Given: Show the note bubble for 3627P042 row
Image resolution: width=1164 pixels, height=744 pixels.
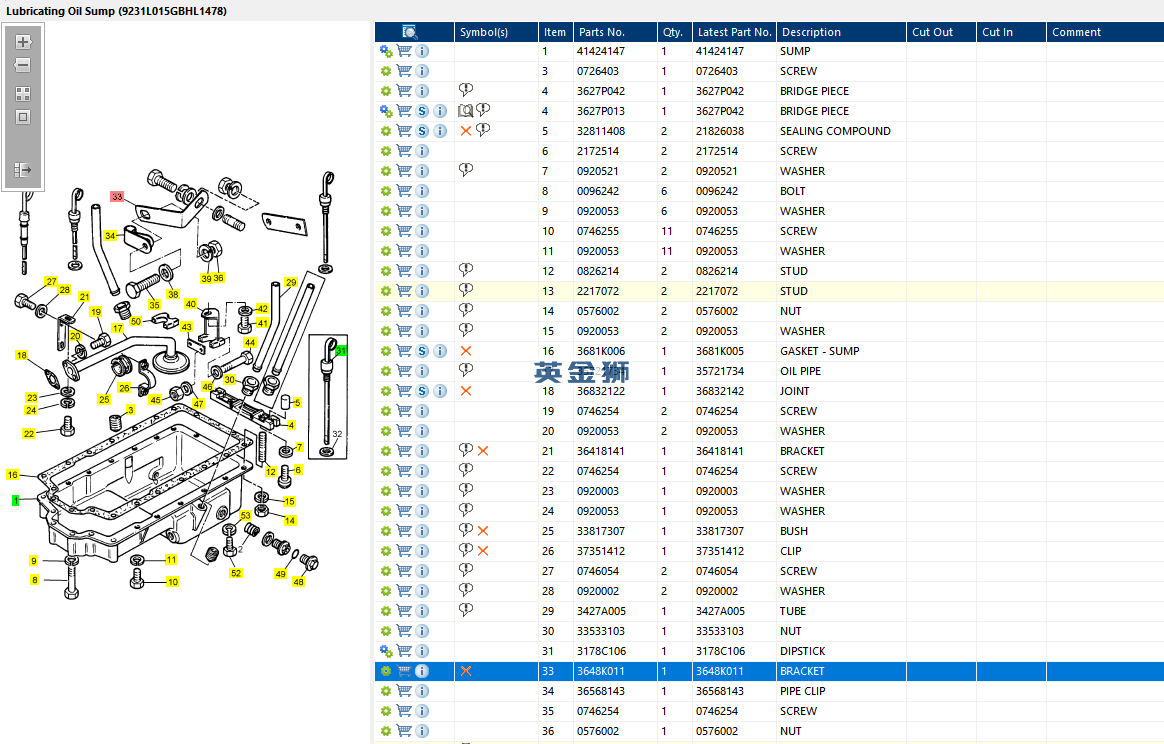Looking at the screenshot, I should [465, 90].
